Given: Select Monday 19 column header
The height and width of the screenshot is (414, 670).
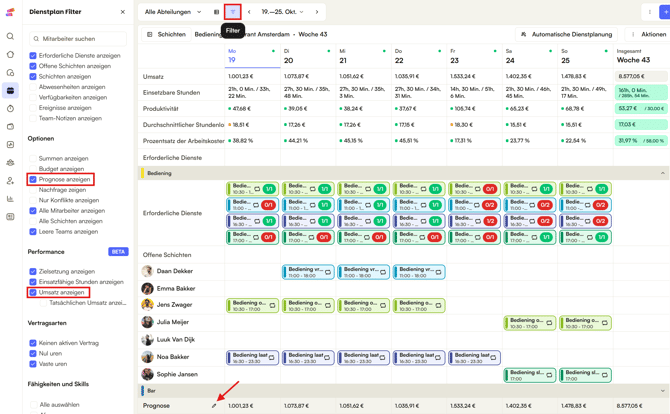Looking at the screenshot, I should [252, 56].
